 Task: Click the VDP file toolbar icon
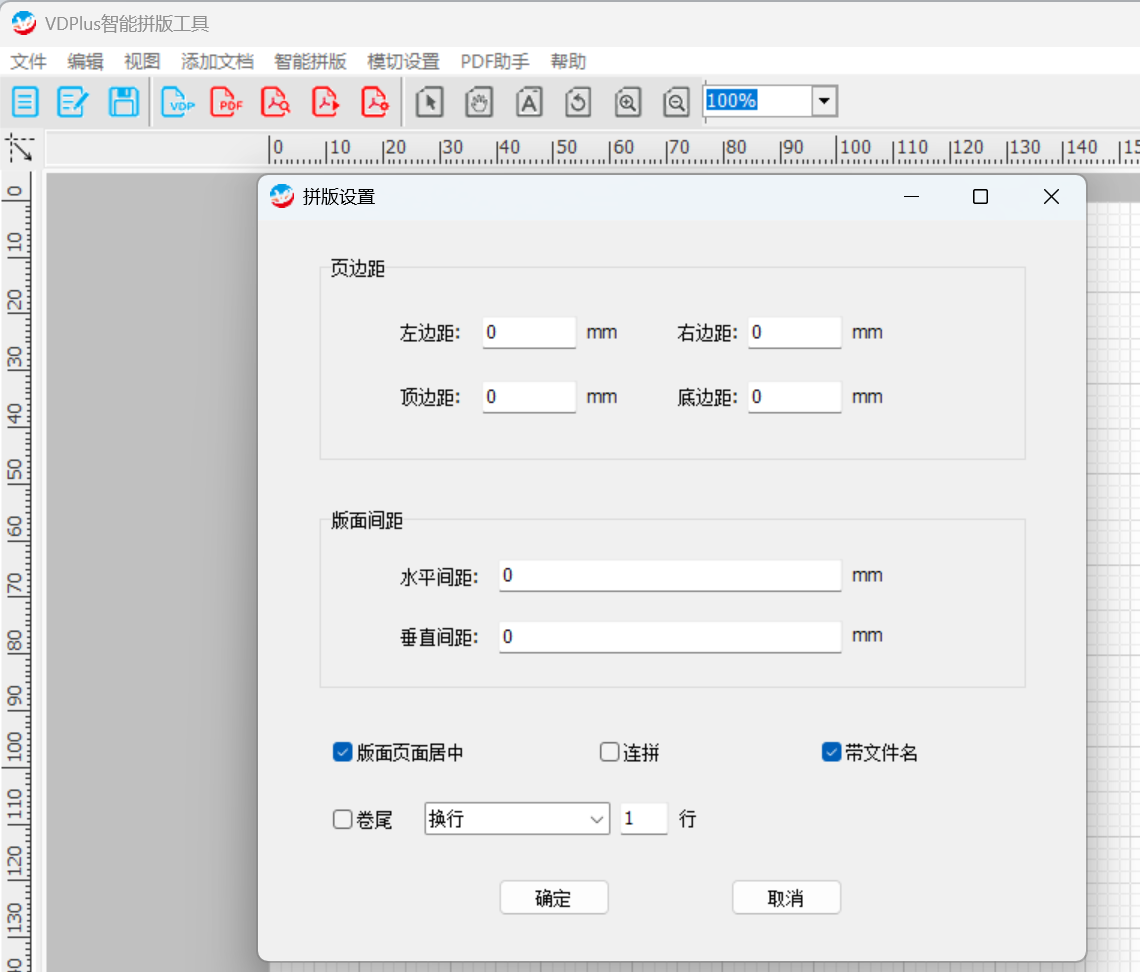178,102
